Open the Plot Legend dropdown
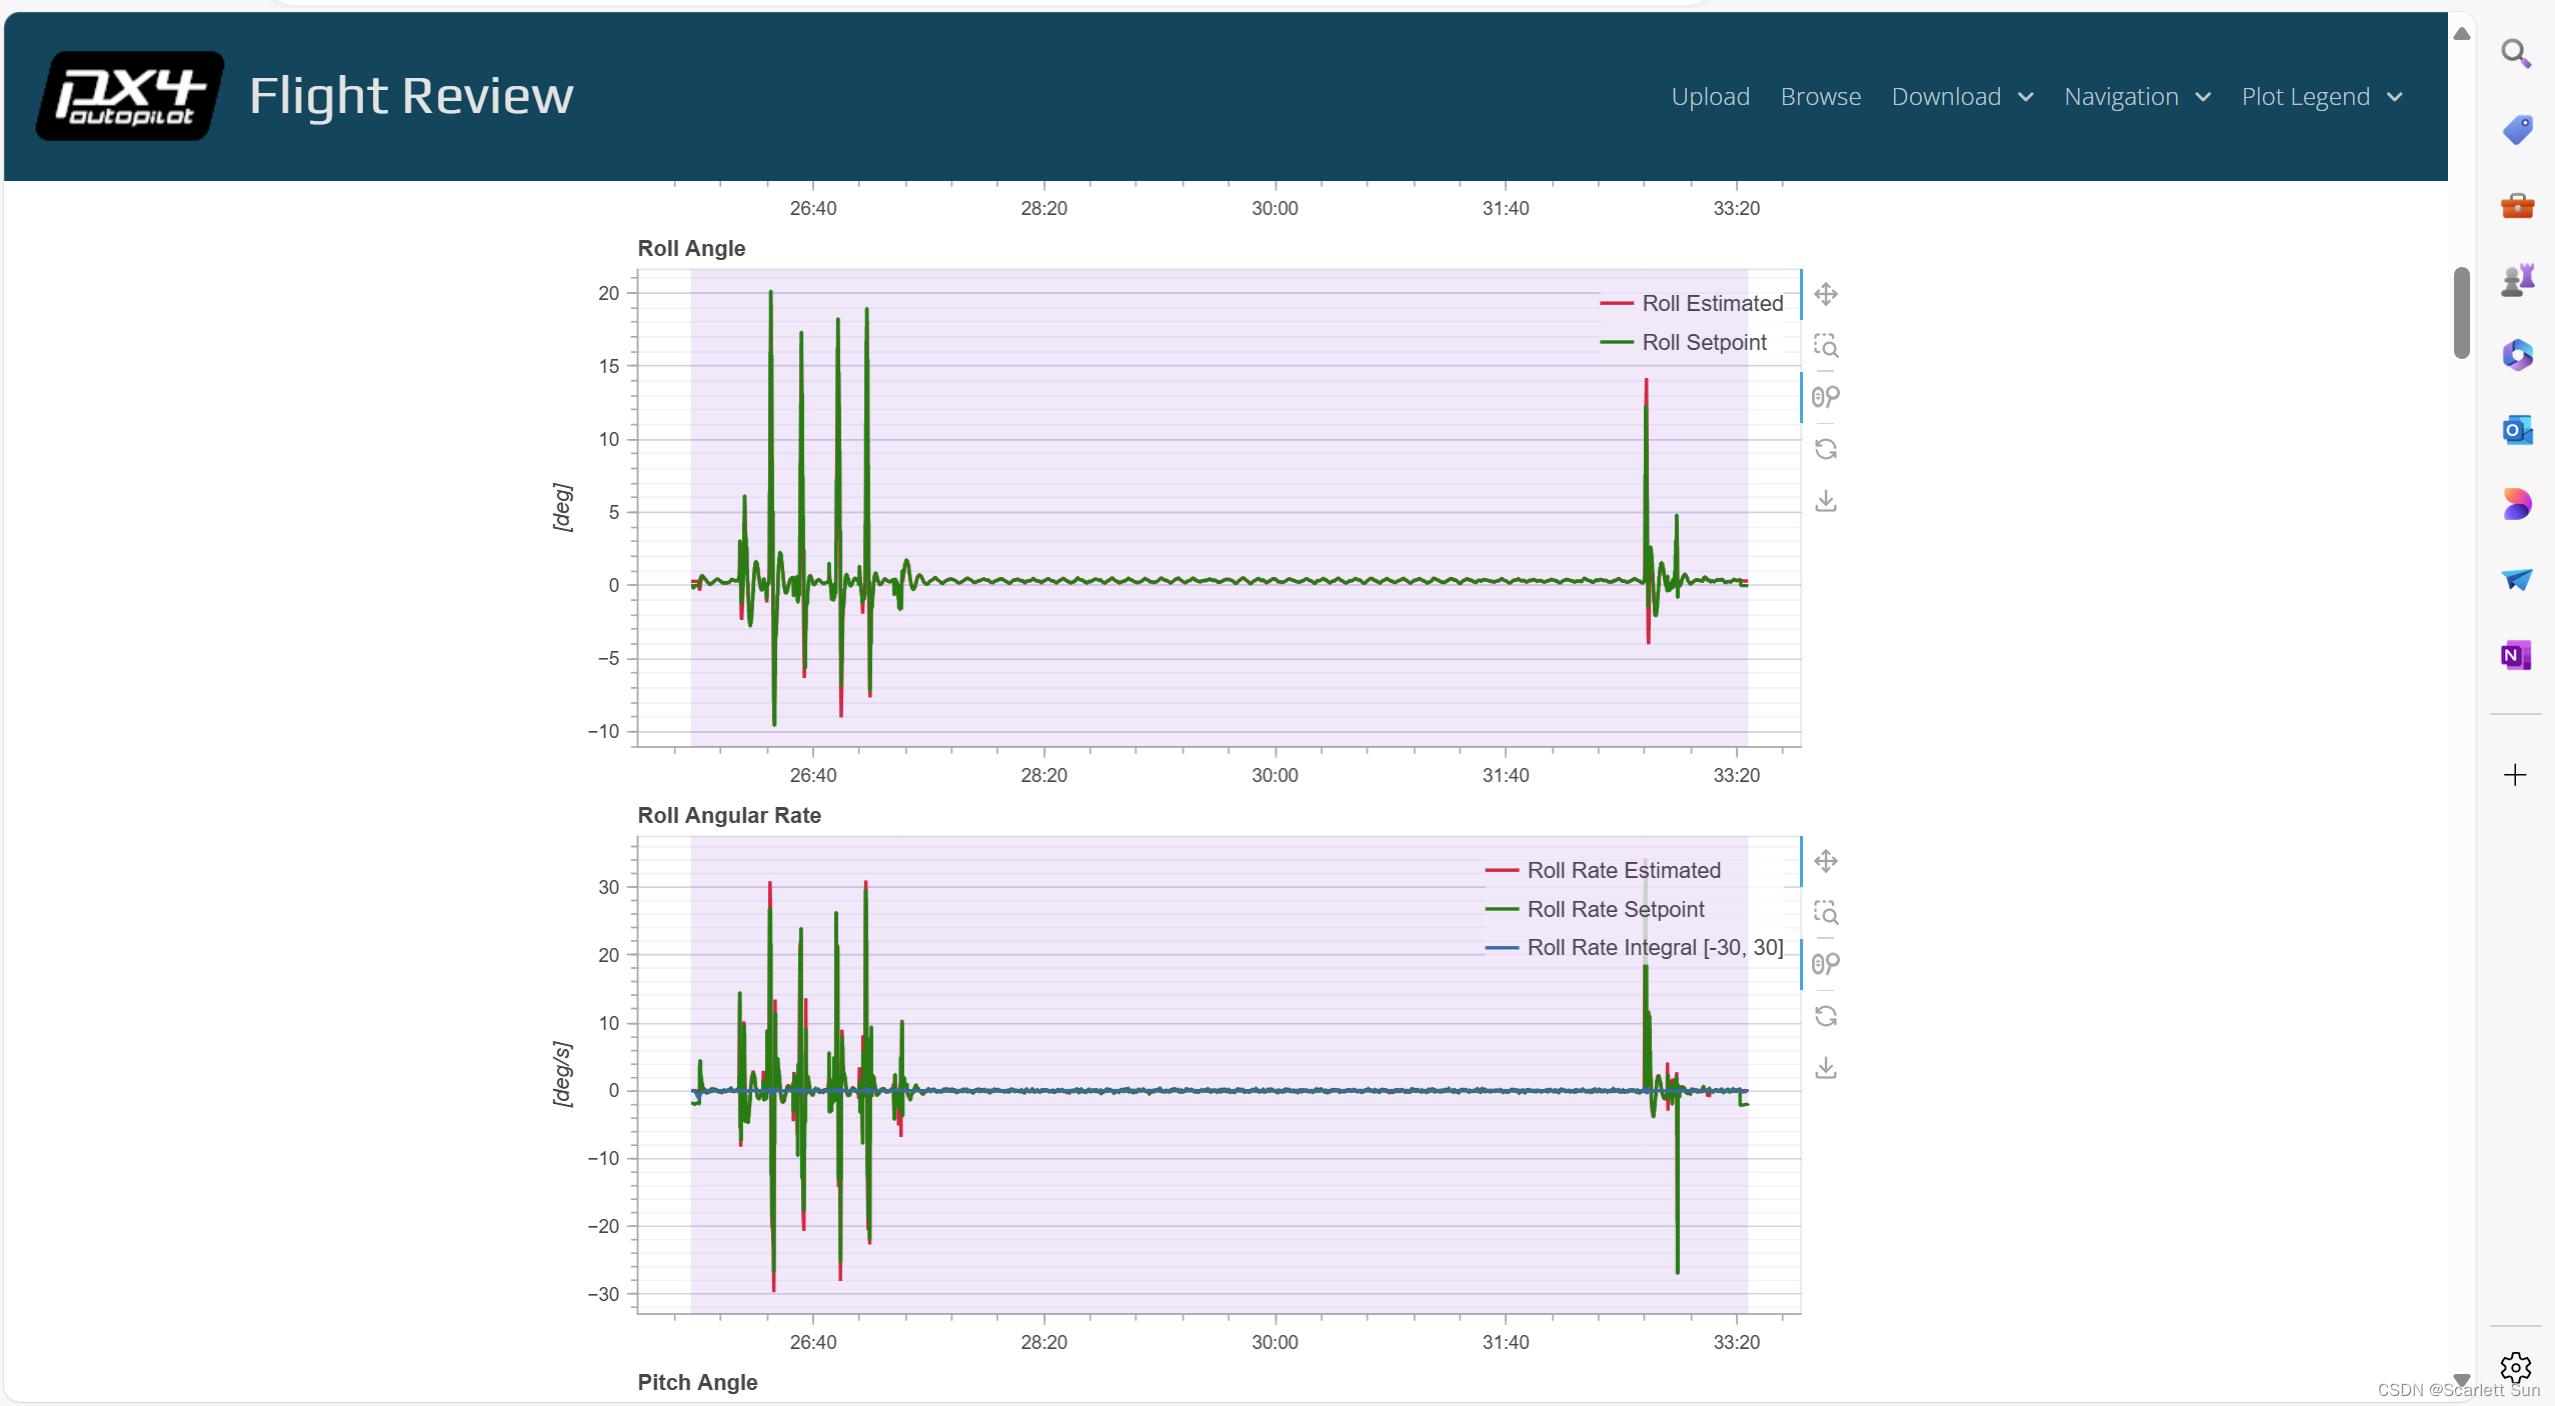2555x1406 pixels. tap(2321, 97)
